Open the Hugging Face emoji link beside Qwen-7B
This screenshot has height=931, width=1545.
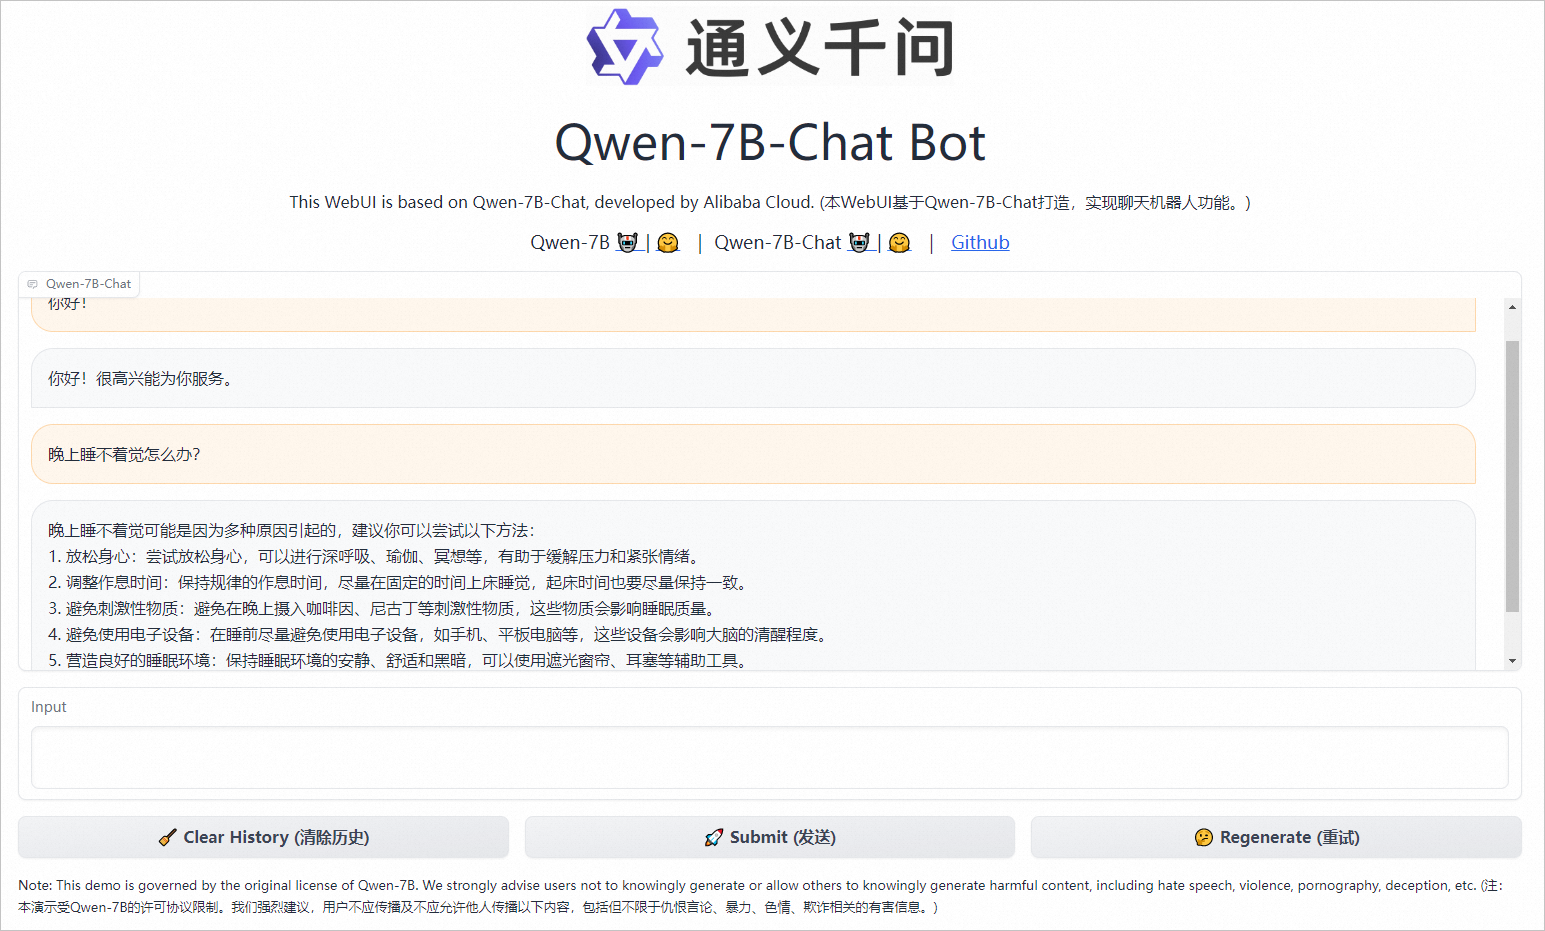tap(668, 242)
